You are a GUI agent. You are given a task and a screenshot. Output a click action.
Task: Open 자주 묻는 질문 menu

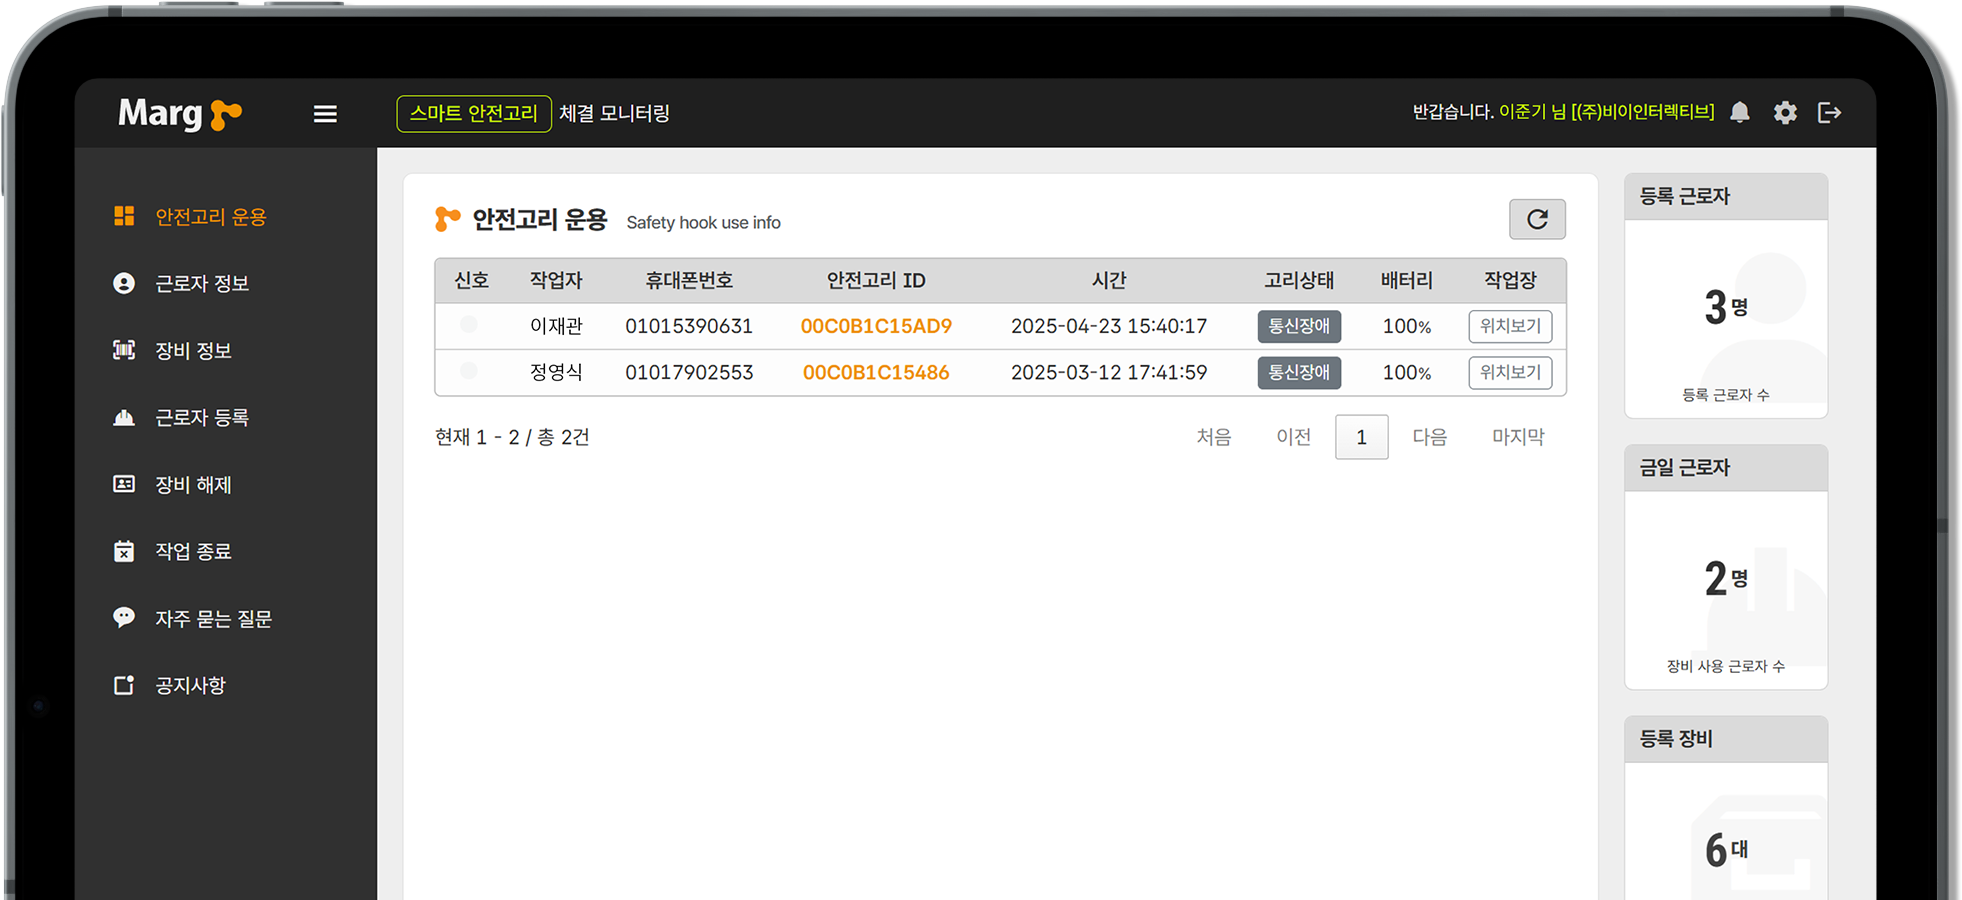(213, 619)
